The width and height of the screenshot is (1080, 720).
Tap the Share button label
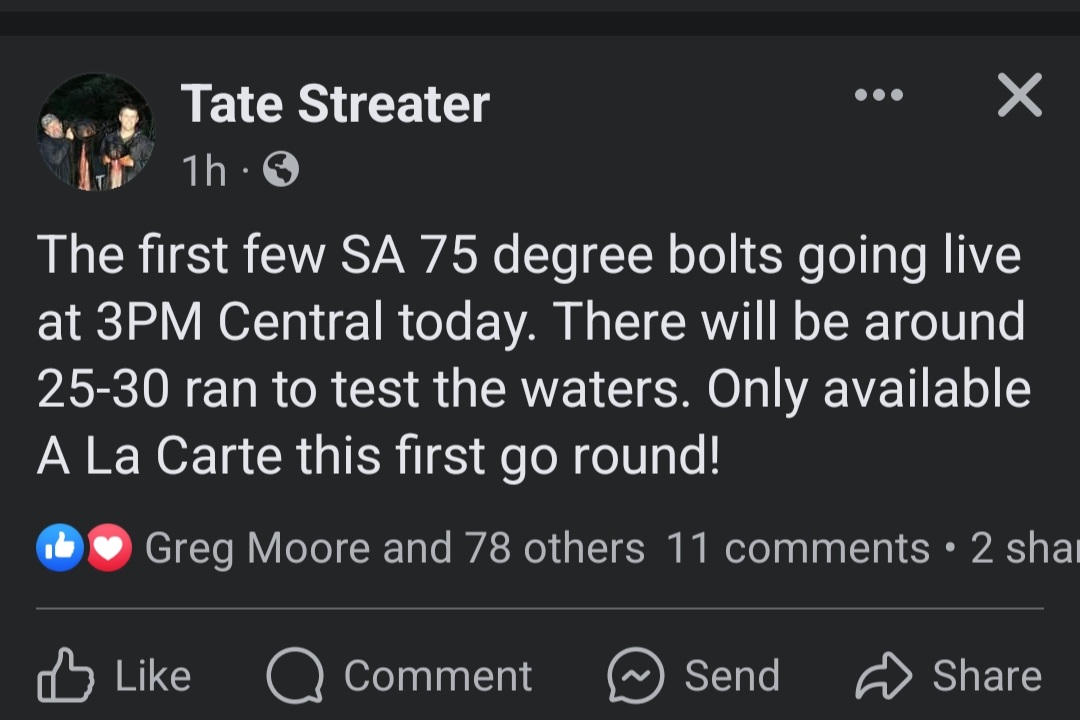[x=987, y=676]
